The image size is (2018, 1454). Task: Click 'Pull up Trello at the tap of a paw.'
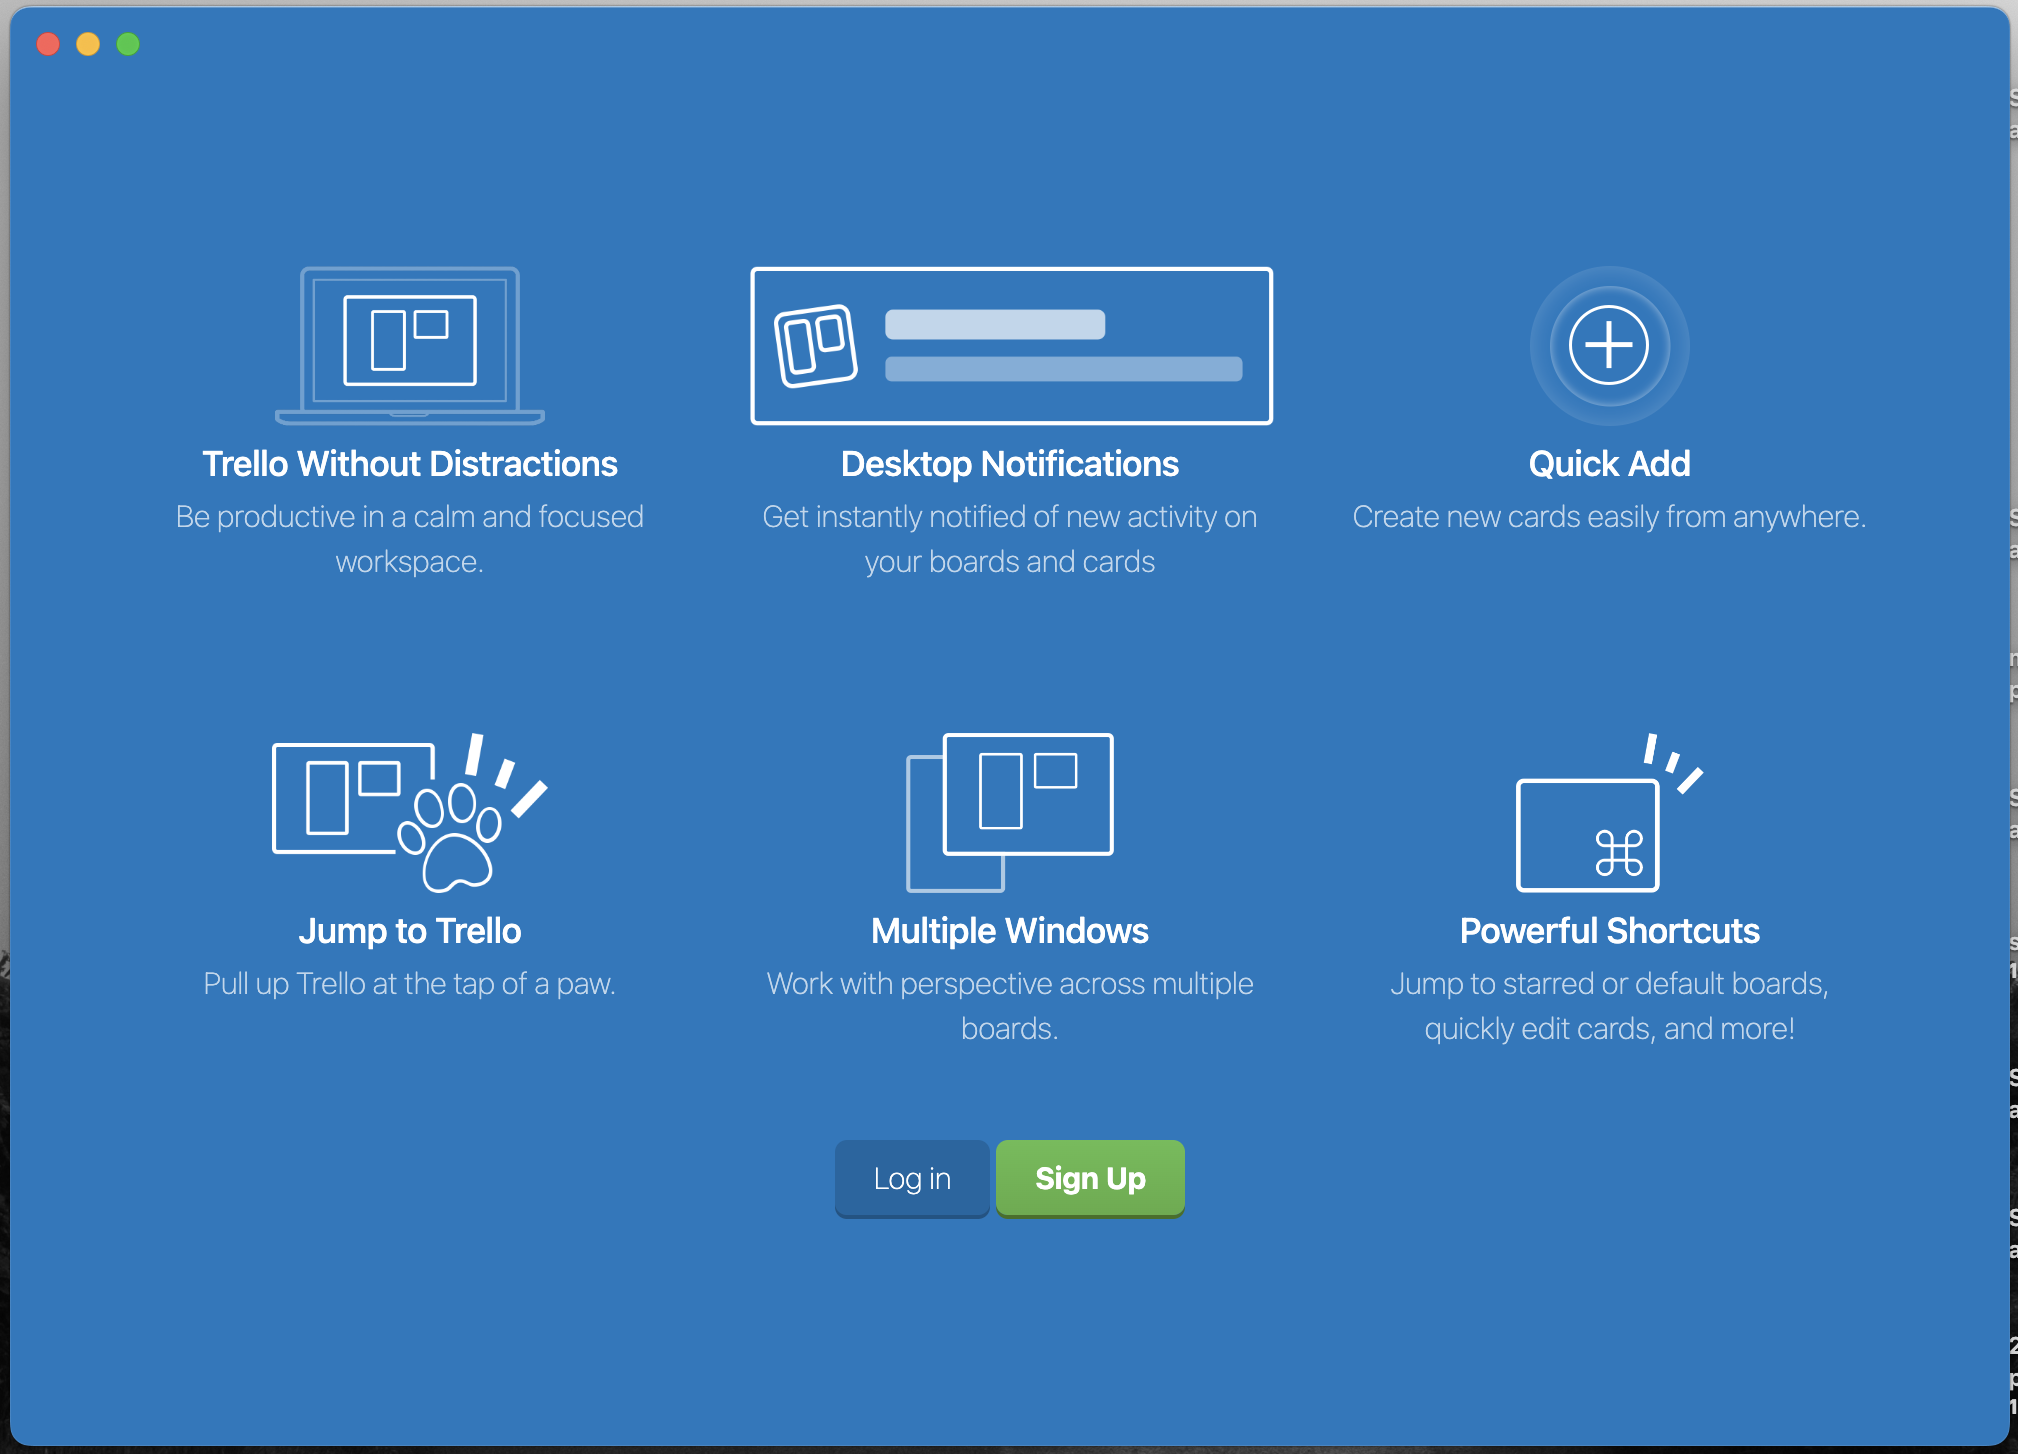[x=410, y=984]
